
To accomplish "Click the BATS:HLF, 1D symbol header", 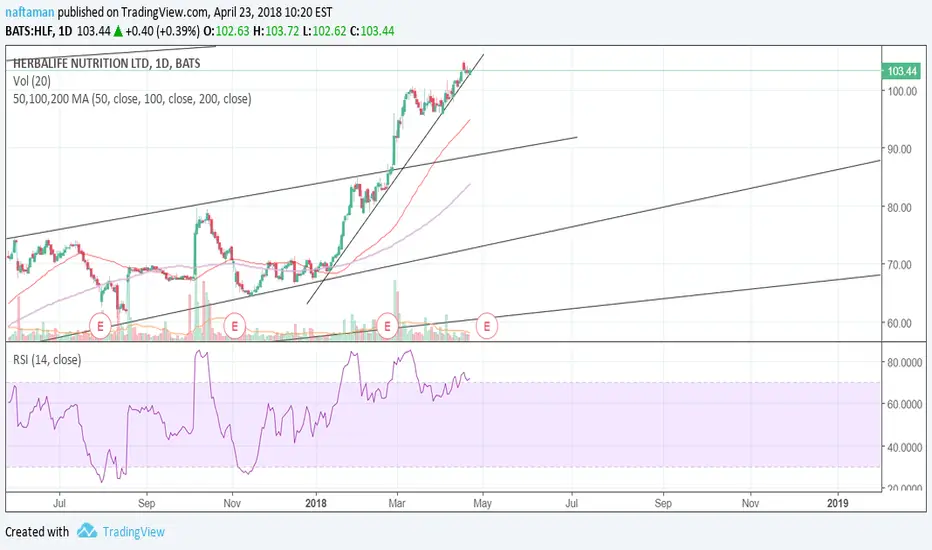I will [x=39, y=31].
